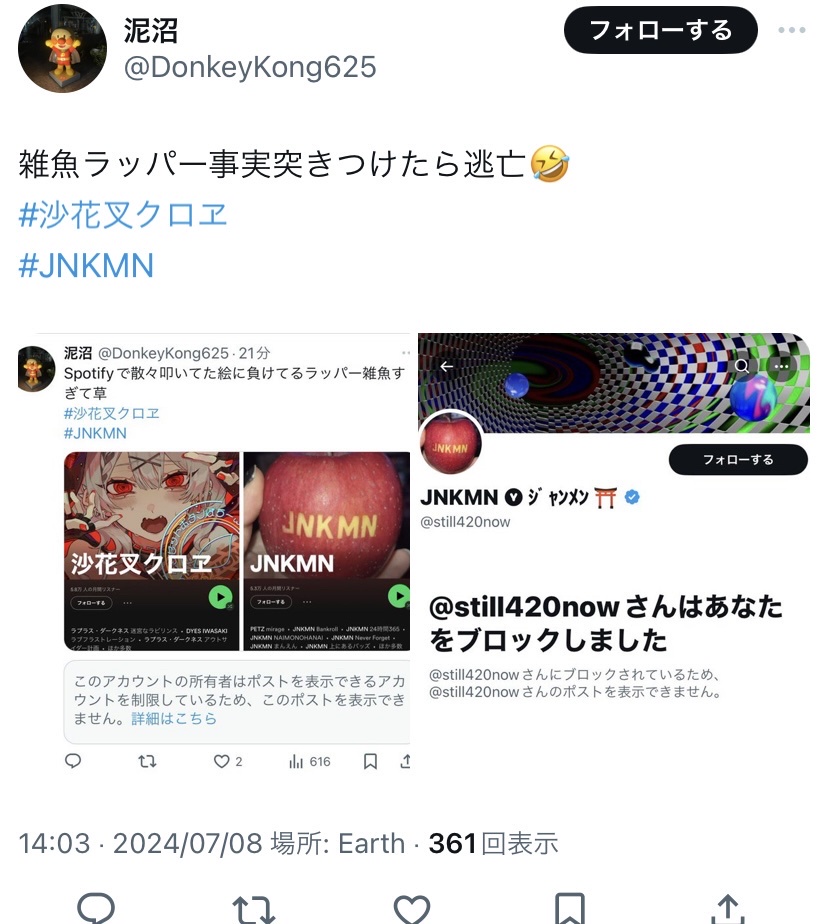Image resolution: width=828 pixels, height=924 pixels.
Task: Tap the フォローする button on the JNKMN profile
Action: coord(738,460)
